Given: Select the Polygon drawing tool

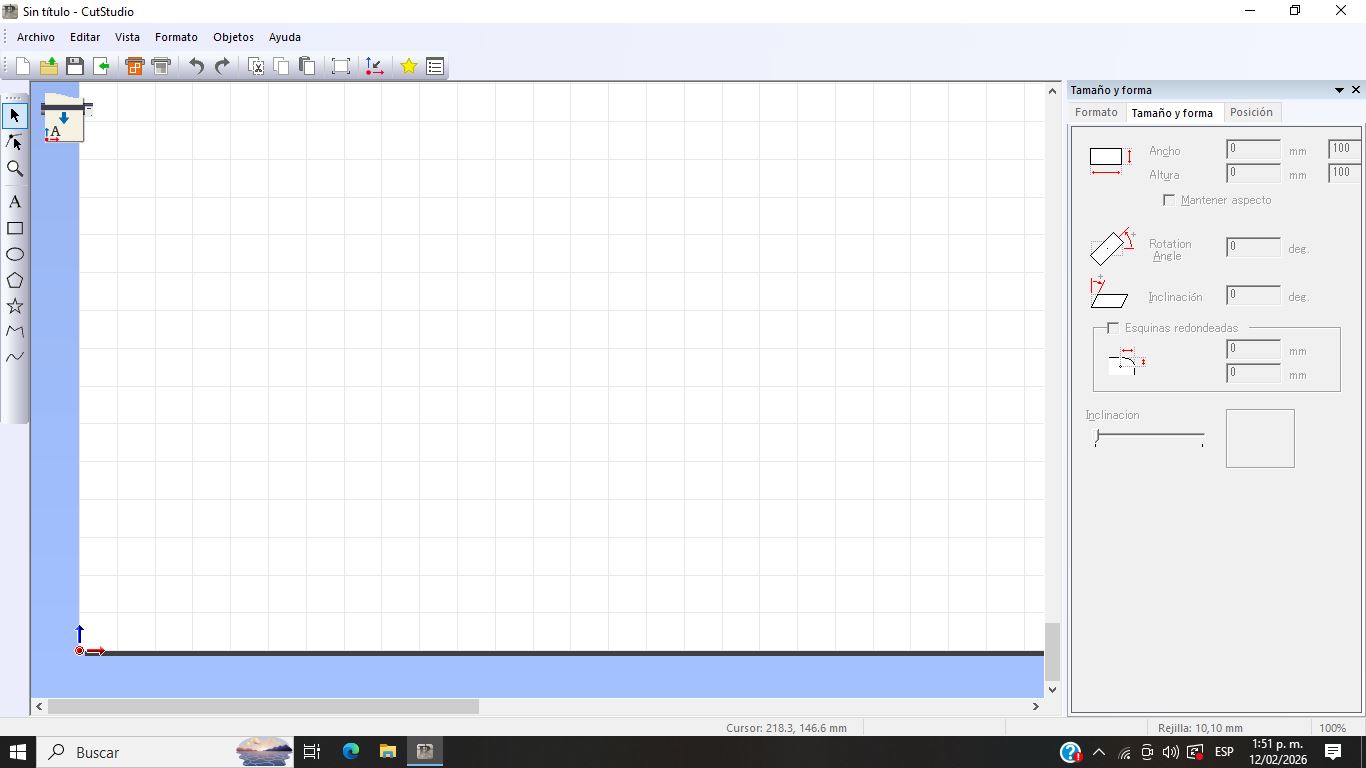Looking at the screenshot, I should tap(14, 281).
